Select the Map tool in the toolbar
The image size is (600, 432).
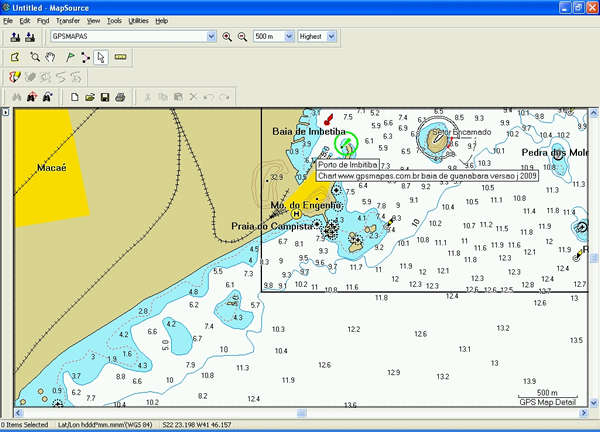point(15,57)
